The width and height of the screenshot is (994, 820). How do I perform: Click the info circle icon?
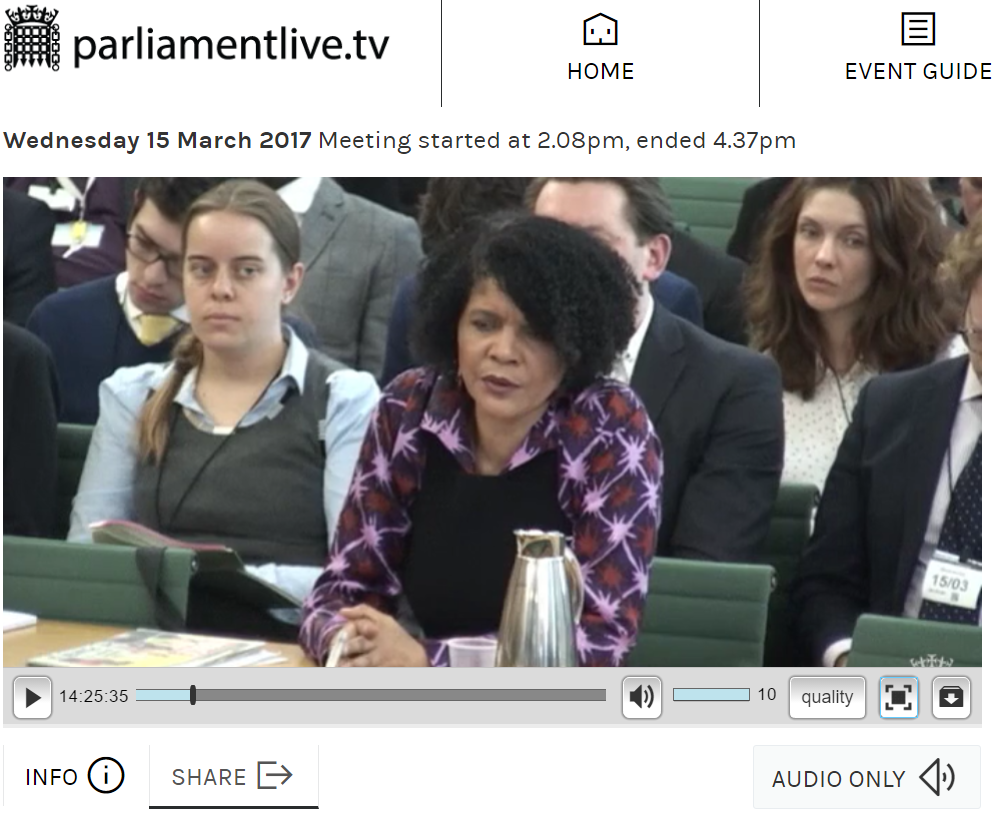[x=106, y=776]
